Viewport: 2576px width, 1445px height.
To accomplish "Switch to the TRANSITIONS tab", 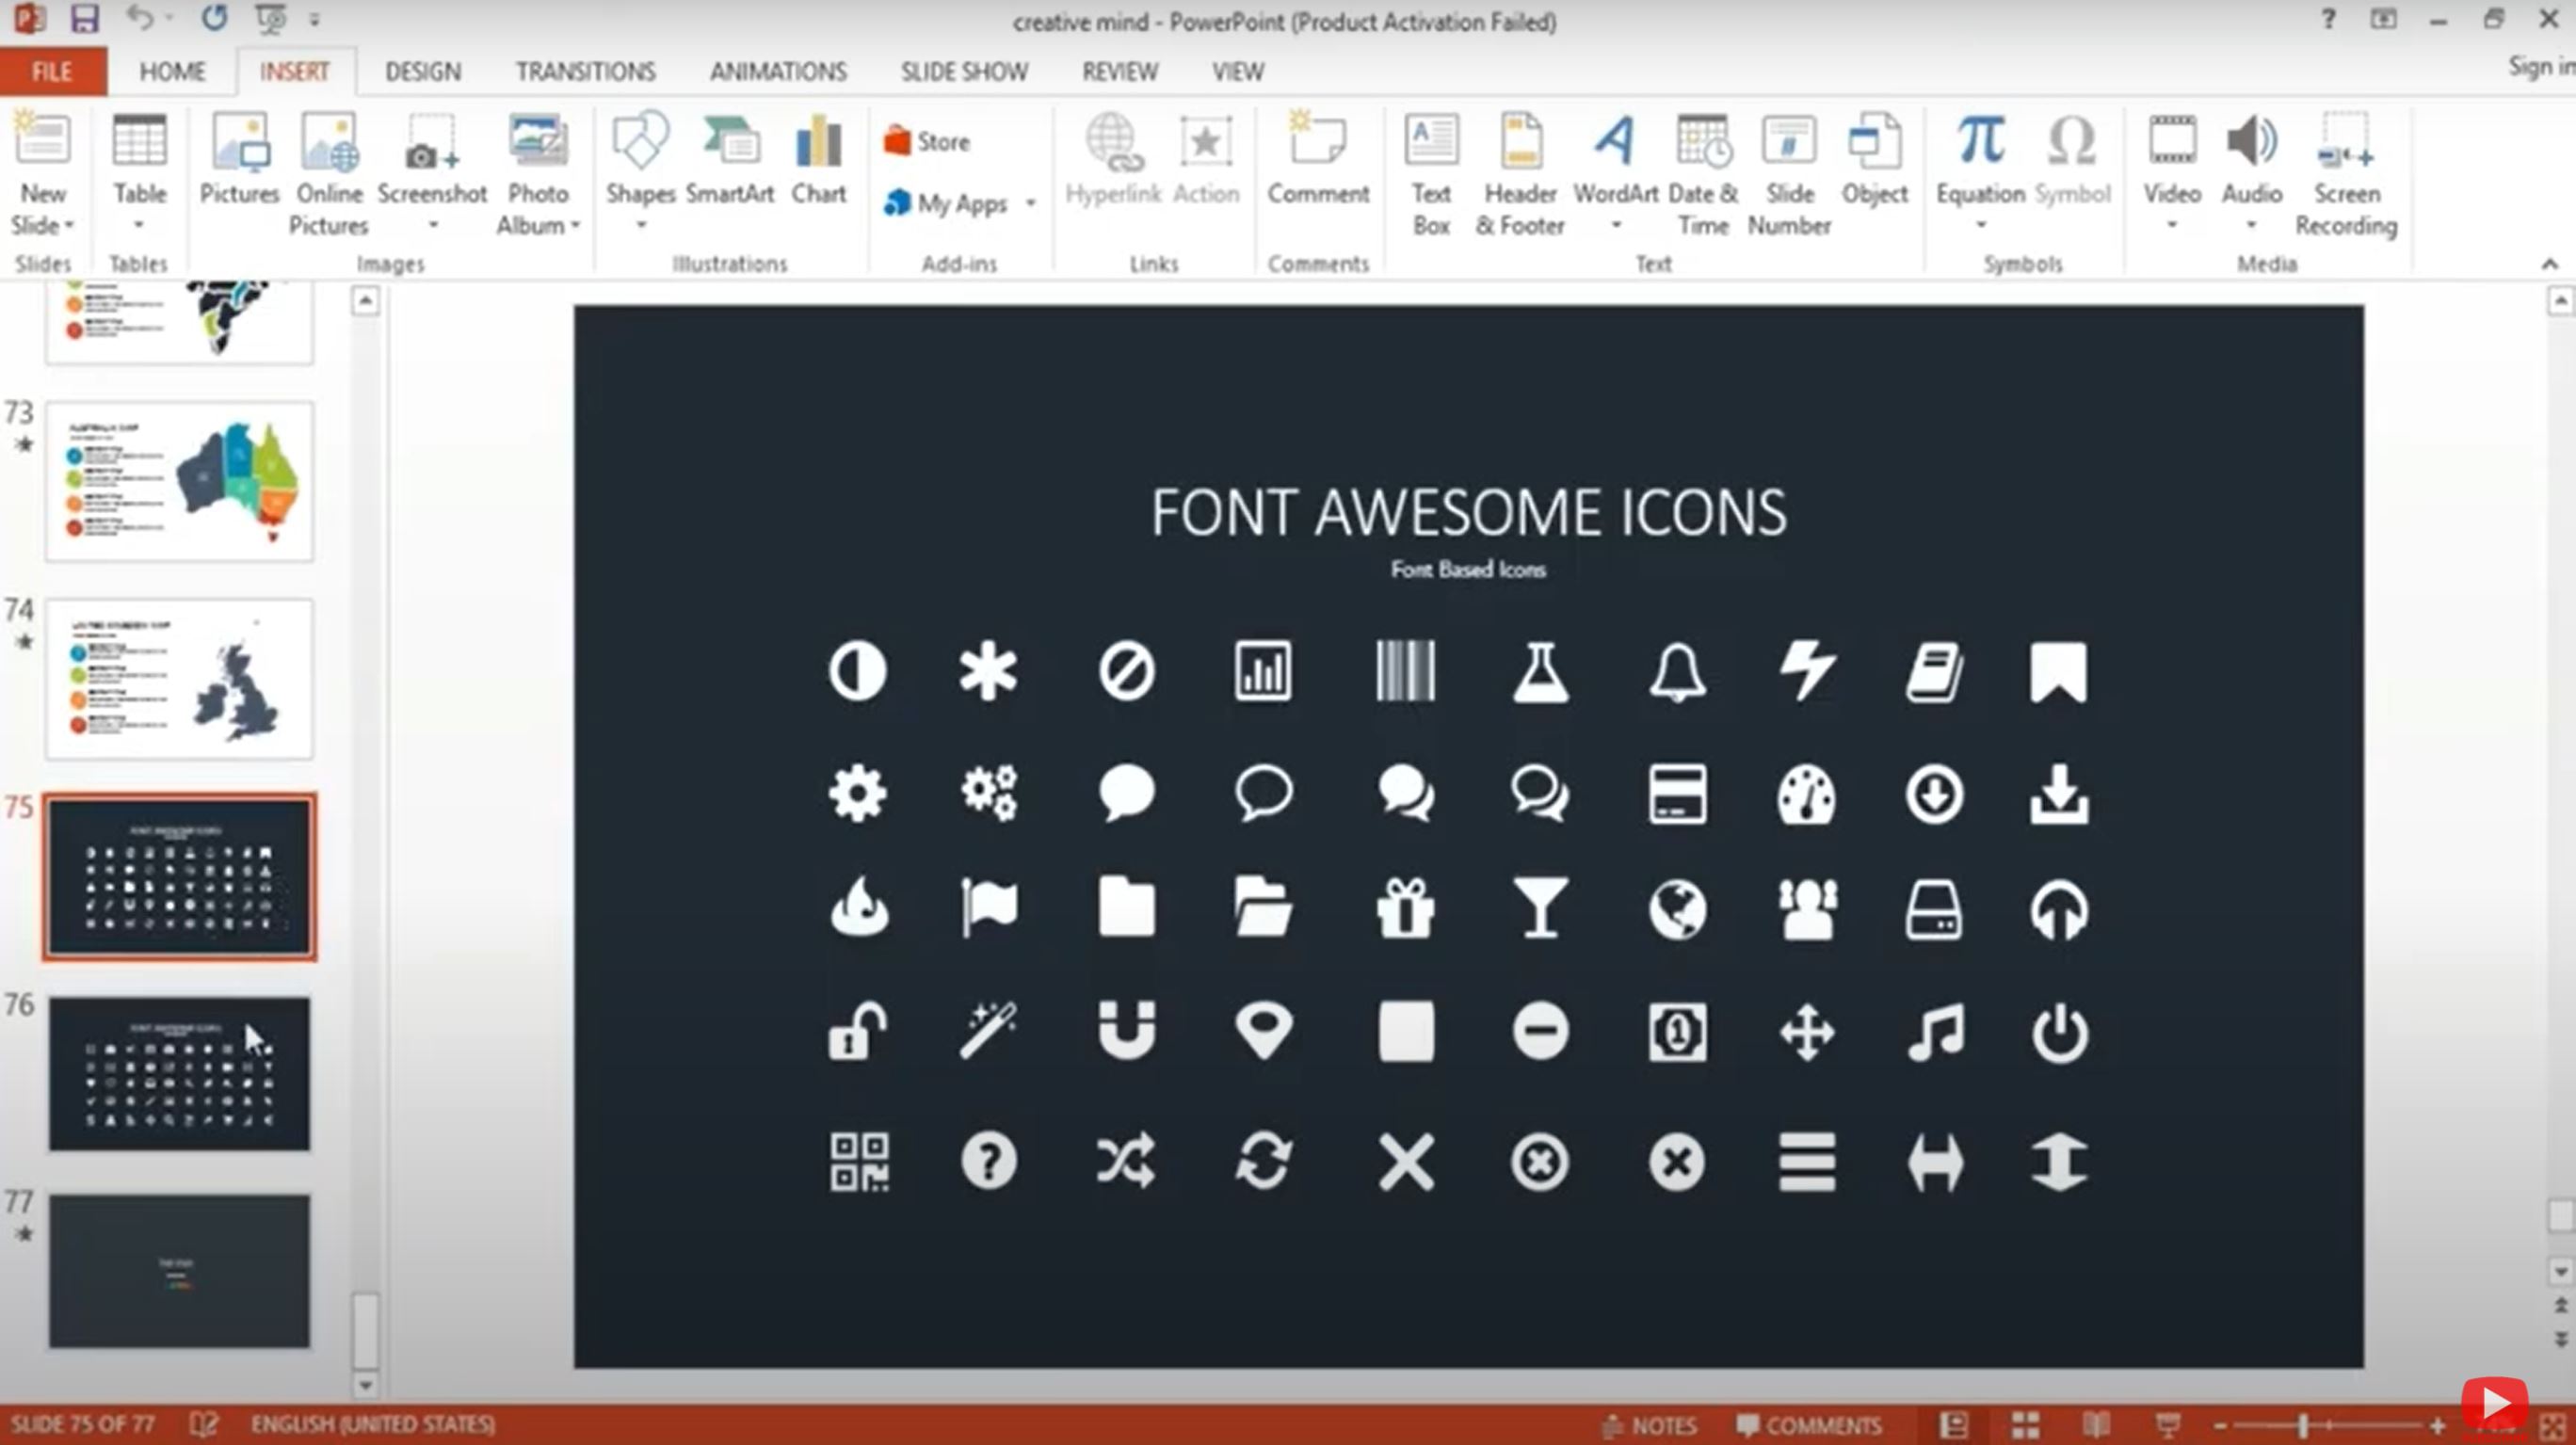I will click(585, 71).
